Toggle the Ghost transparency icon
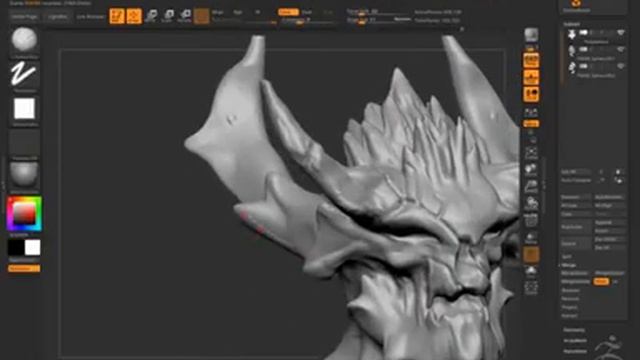 [x=531, y=255]
